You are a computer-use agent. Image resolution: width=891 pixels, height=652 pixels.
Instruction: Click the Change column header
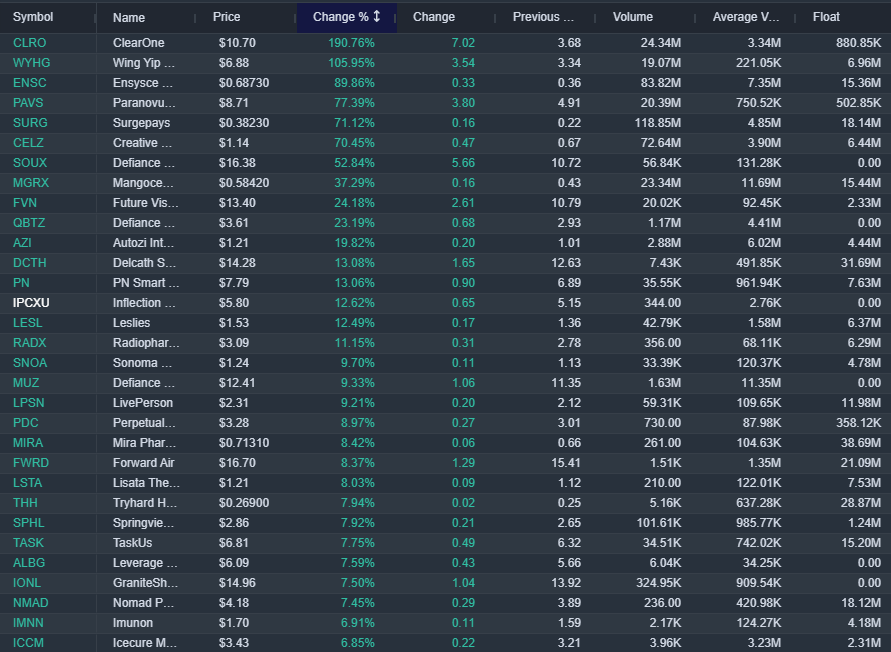434,17
